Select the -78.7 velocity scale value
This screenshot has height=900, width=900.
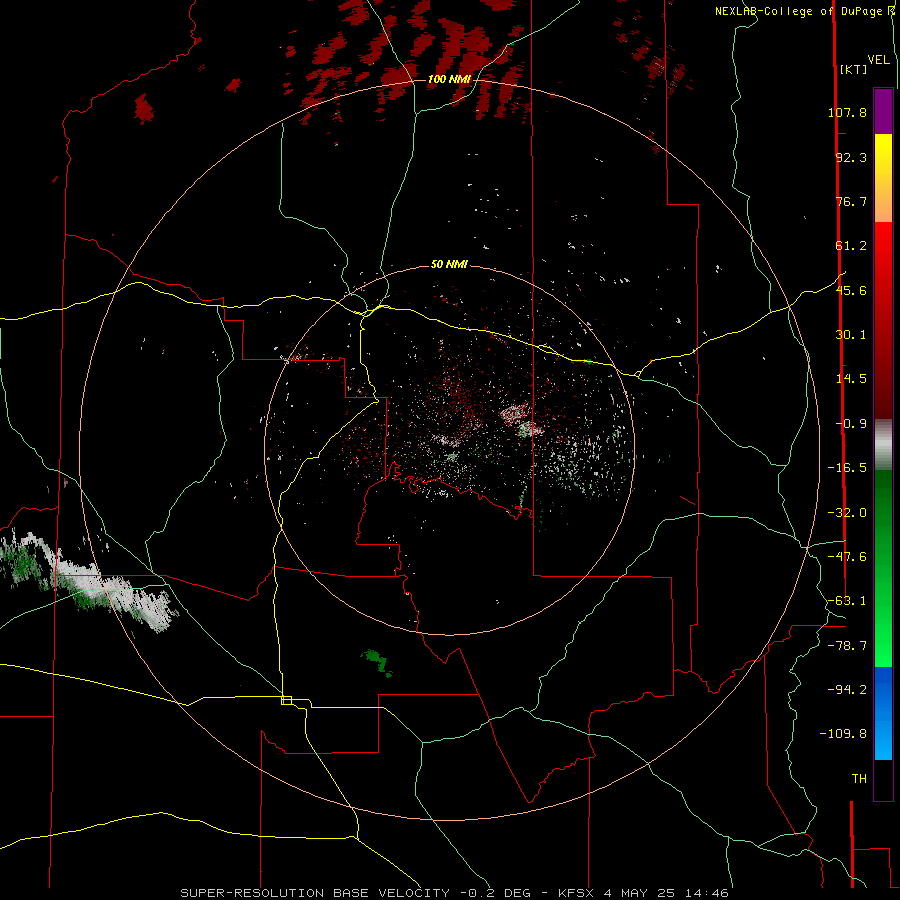coord(847,646)
